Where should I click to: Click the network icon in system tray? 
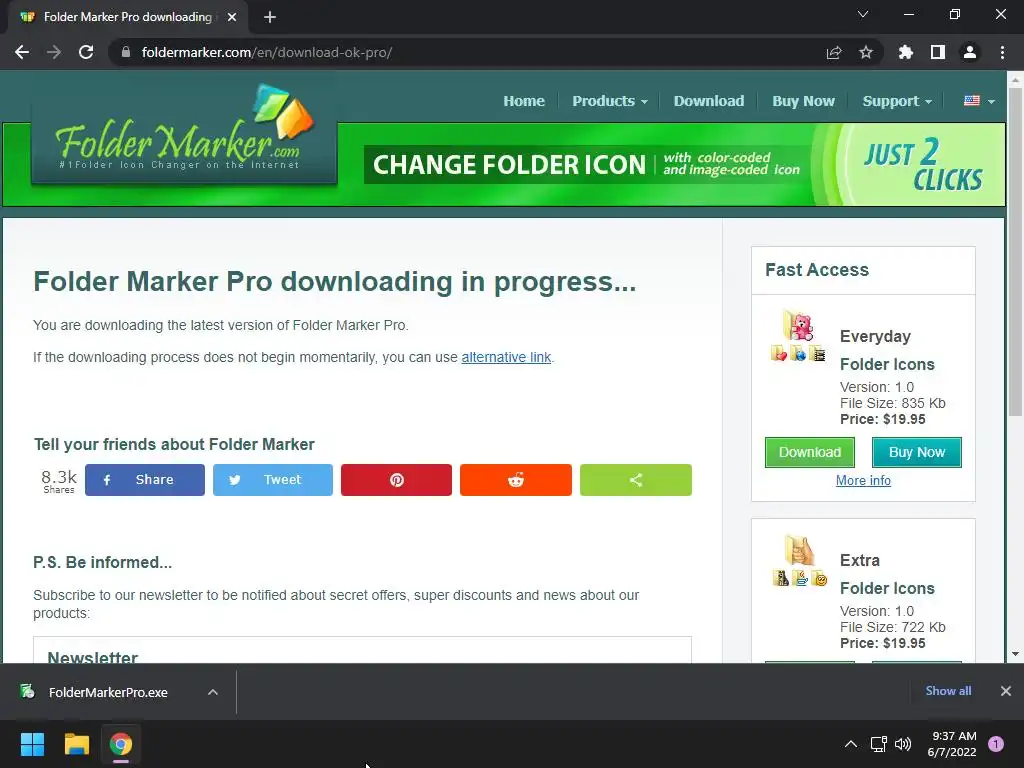pos(879,744)
